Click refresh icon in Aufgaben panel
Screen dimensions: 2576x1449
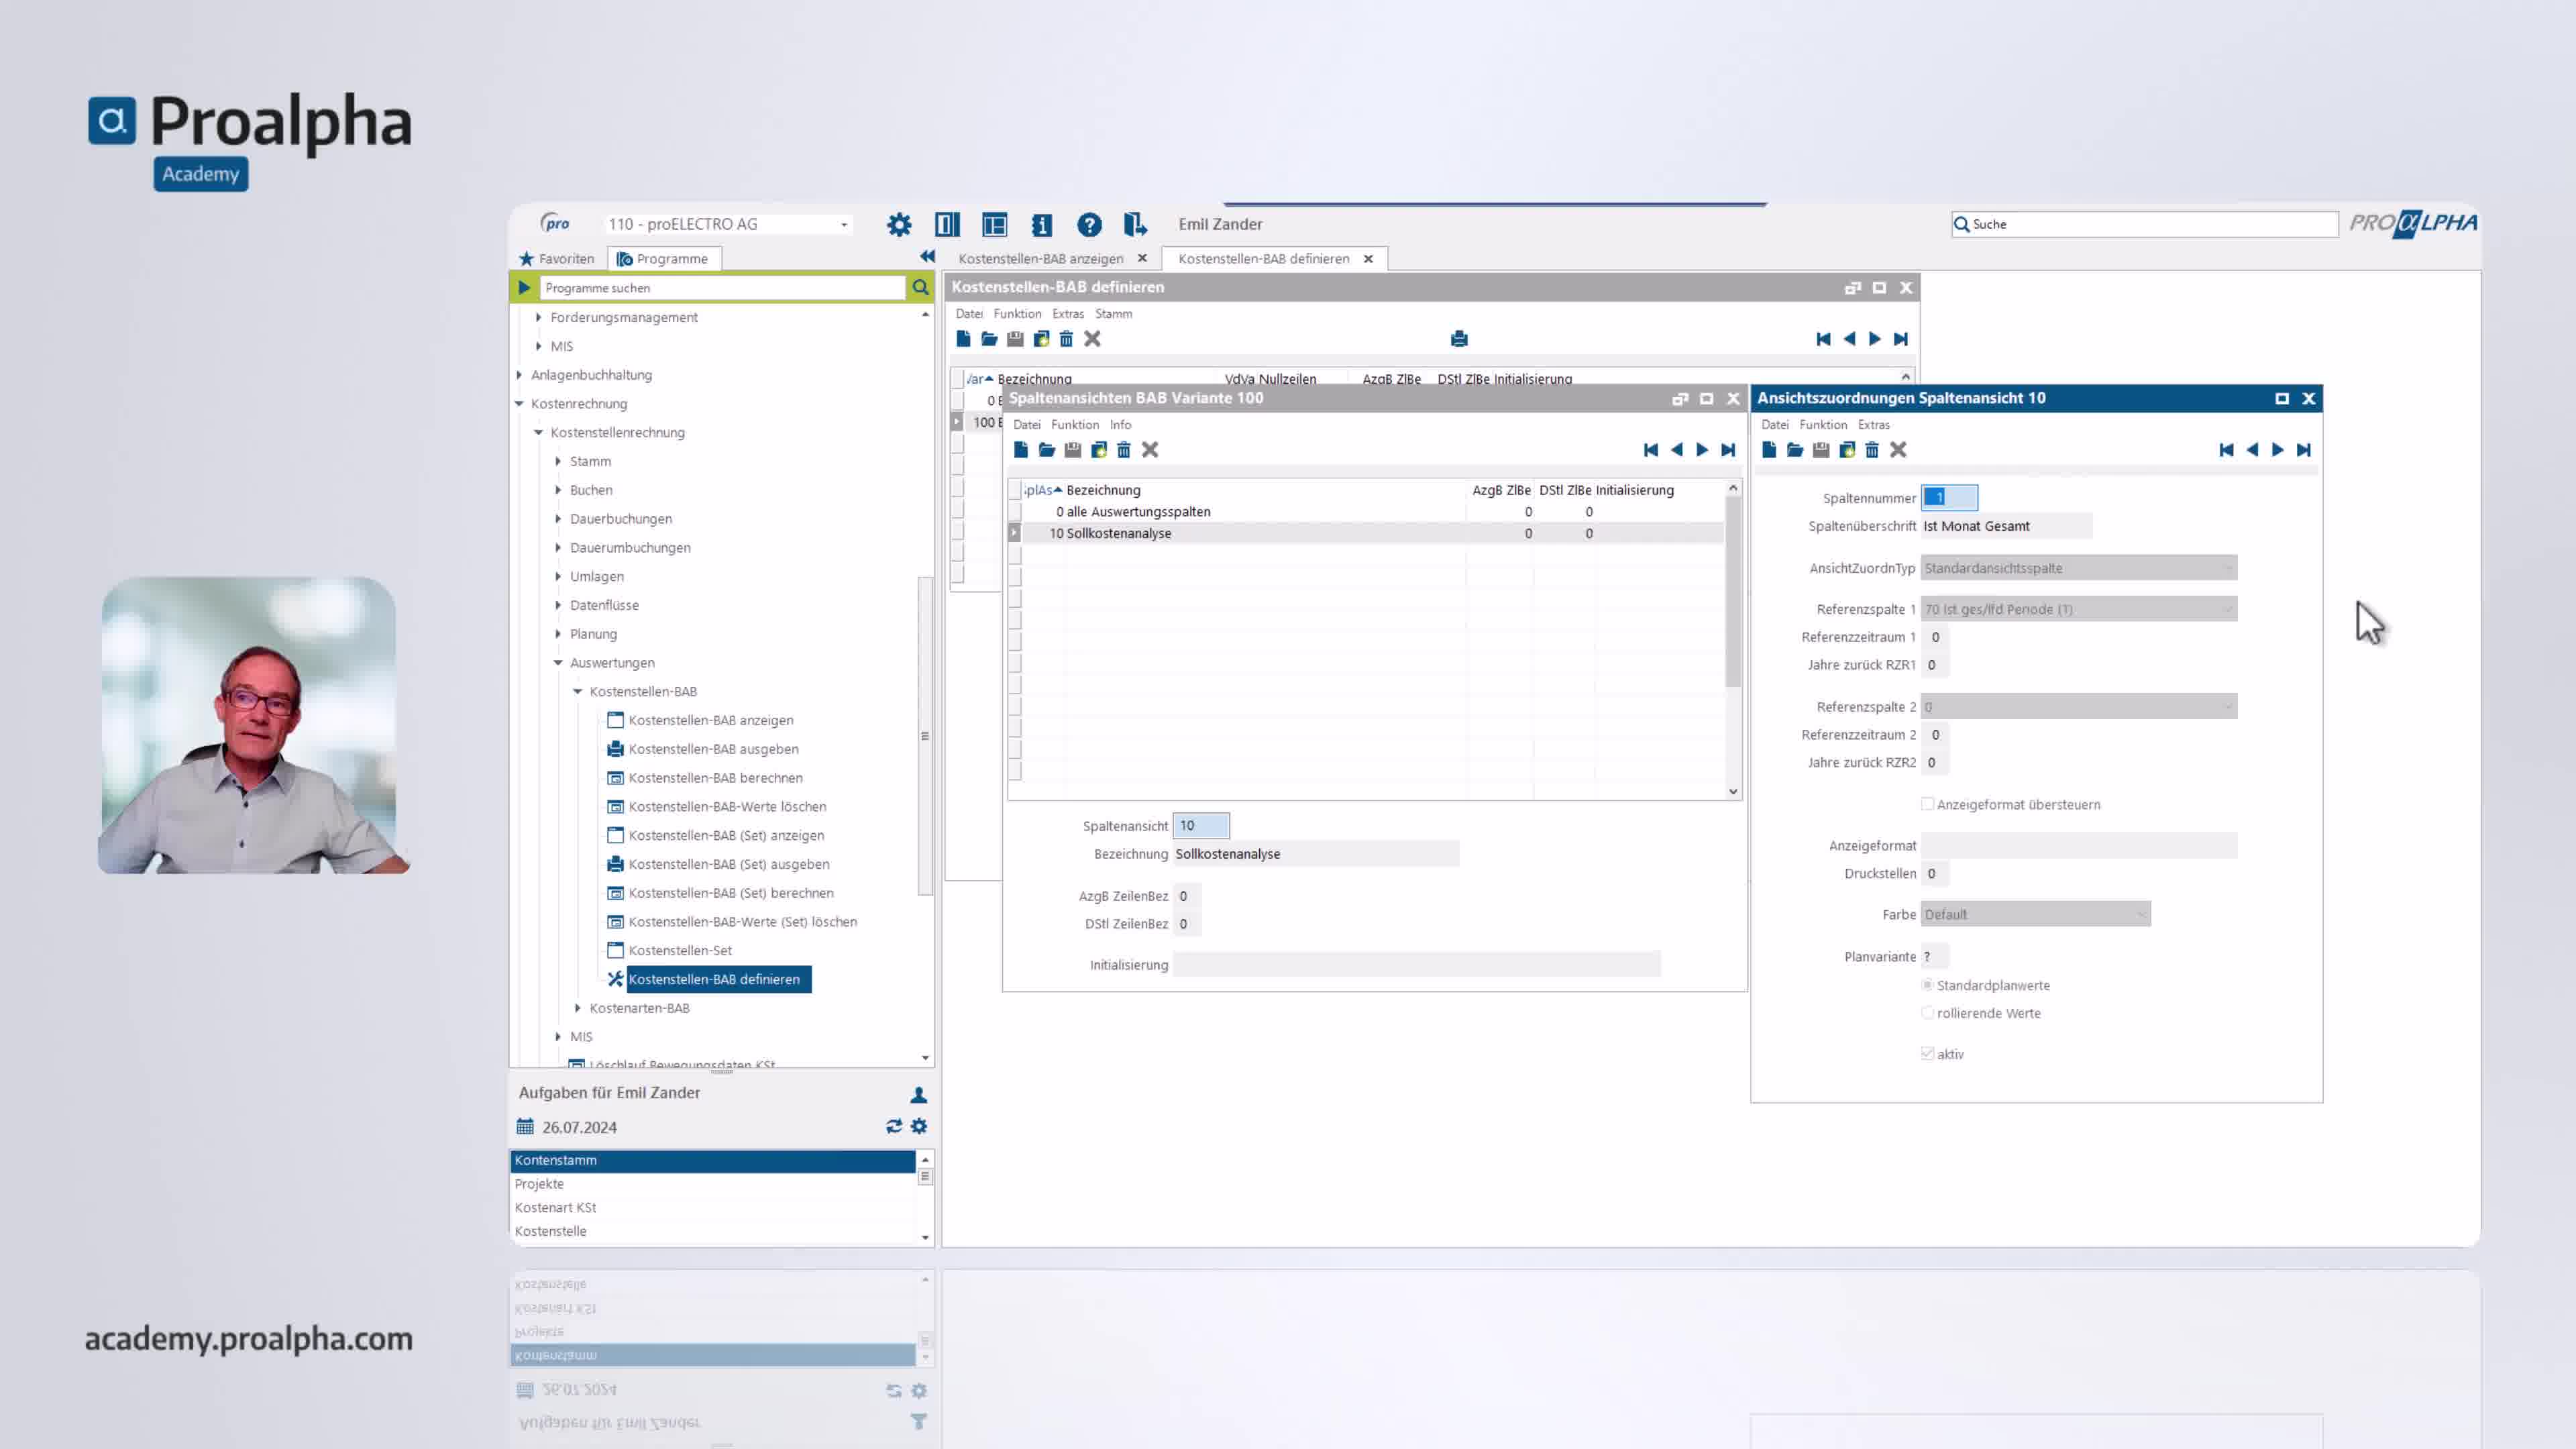click(x=893, y=1127)
